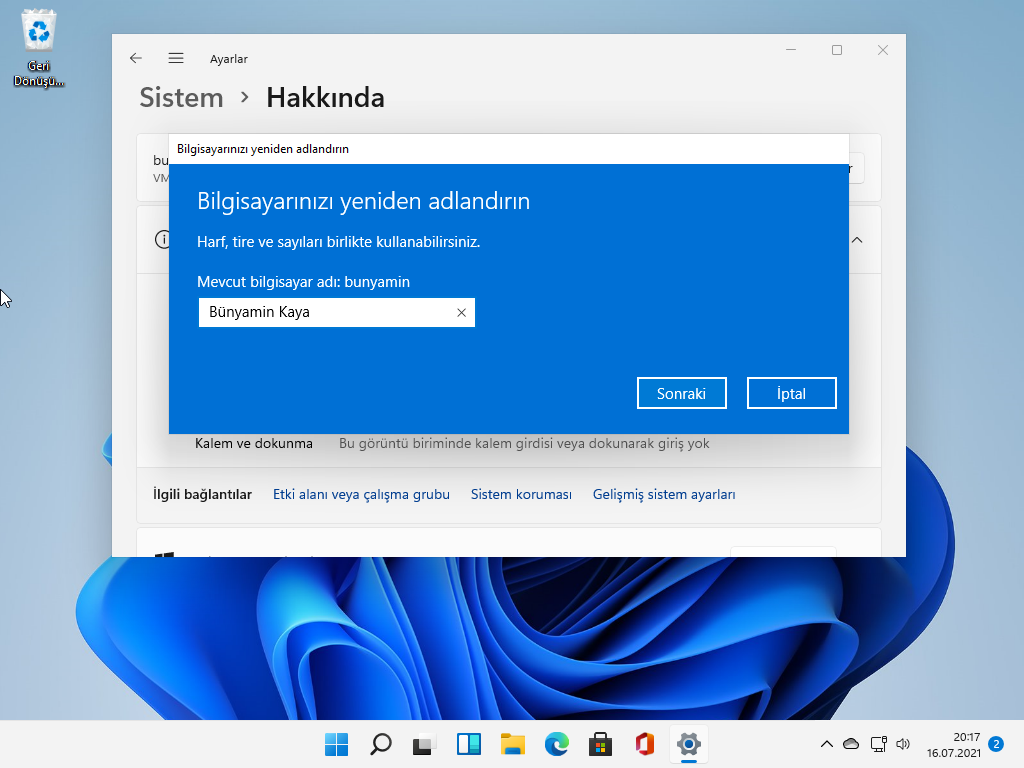Open the Microsoft Office app on the taskbar
This screenshot has height=768, width=1024.
pyautogui.click(x=644, y=744)
